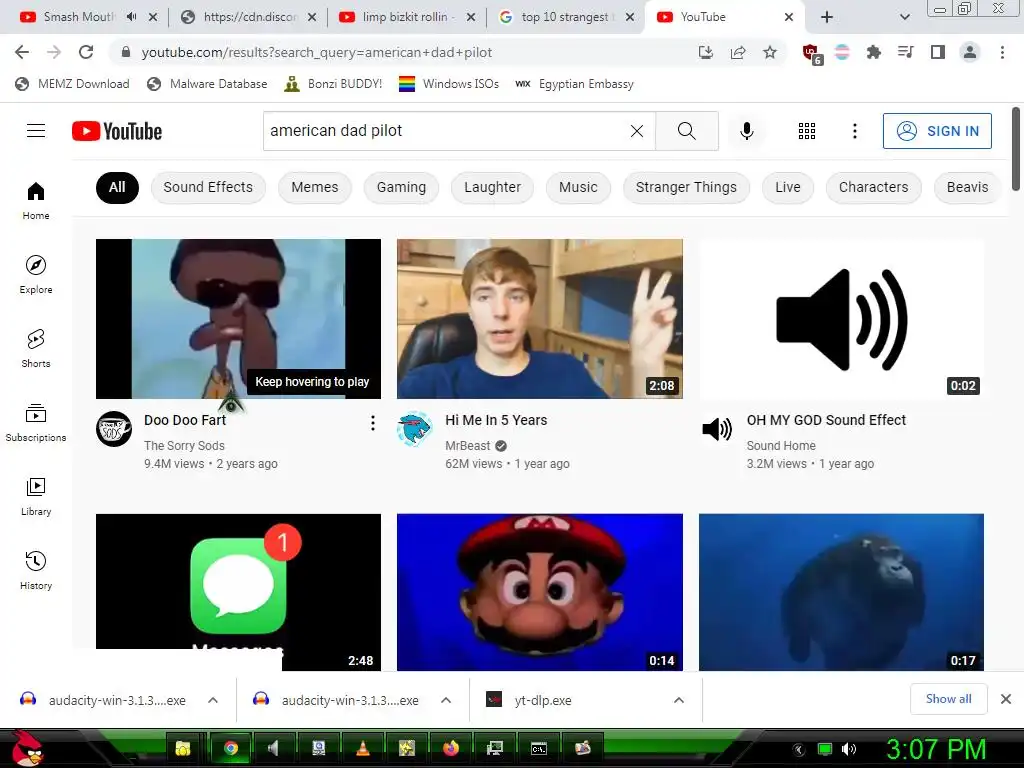Open Shorts in the sidebar
This screenshot has width=1024, height=768.
coord(36,348)
